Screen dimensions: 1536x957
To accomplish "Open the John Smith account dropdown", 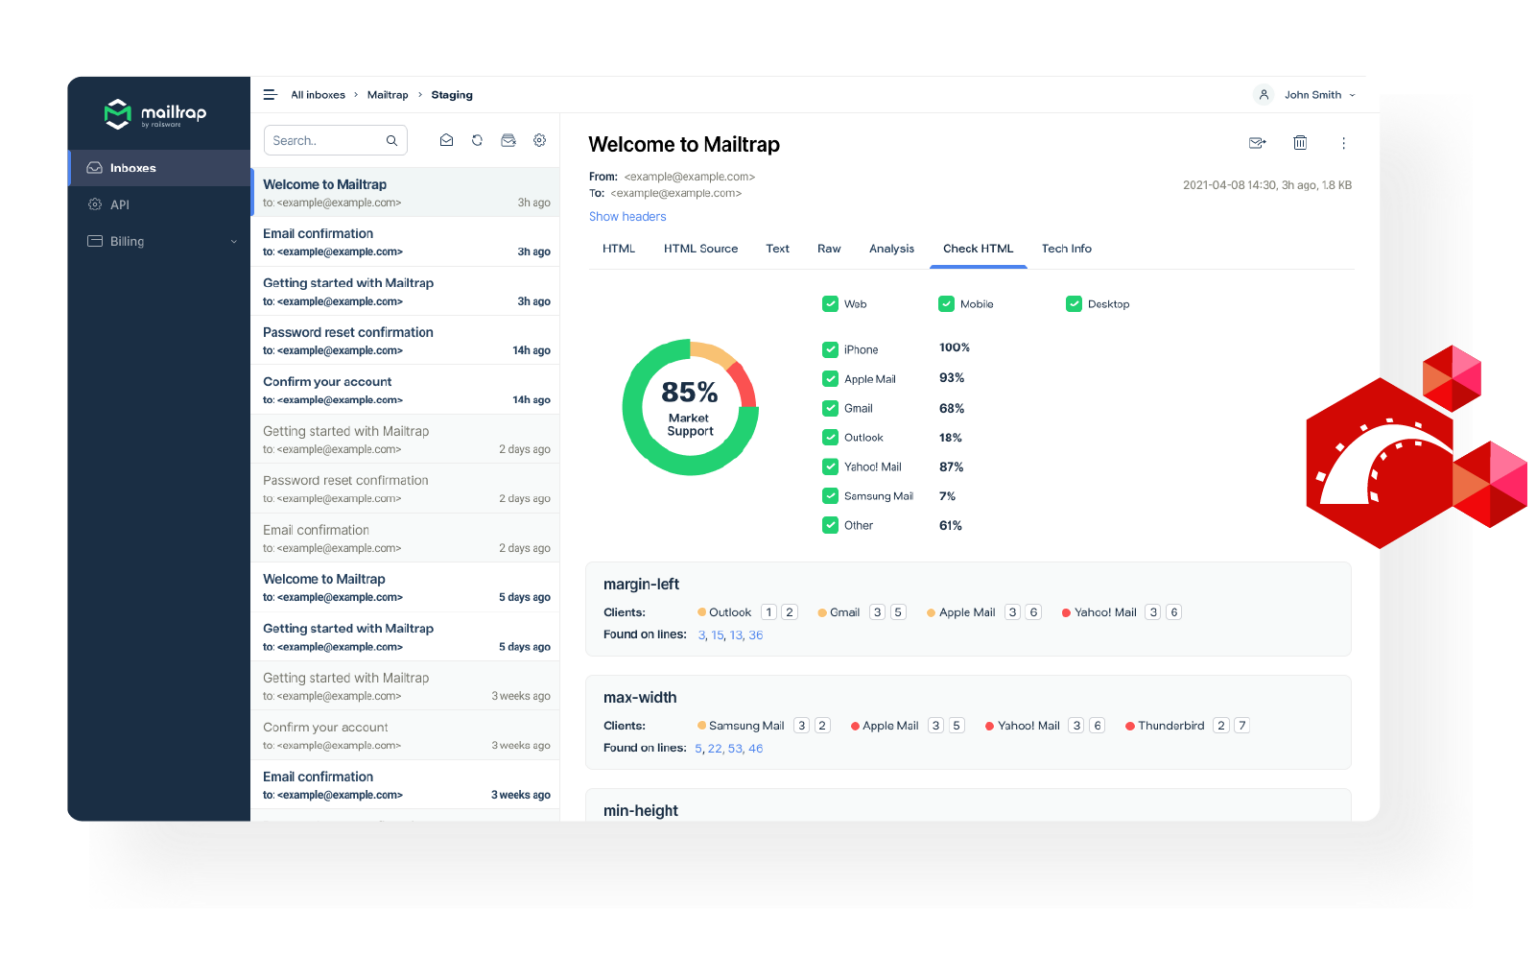I will [x=1308, y=95].
